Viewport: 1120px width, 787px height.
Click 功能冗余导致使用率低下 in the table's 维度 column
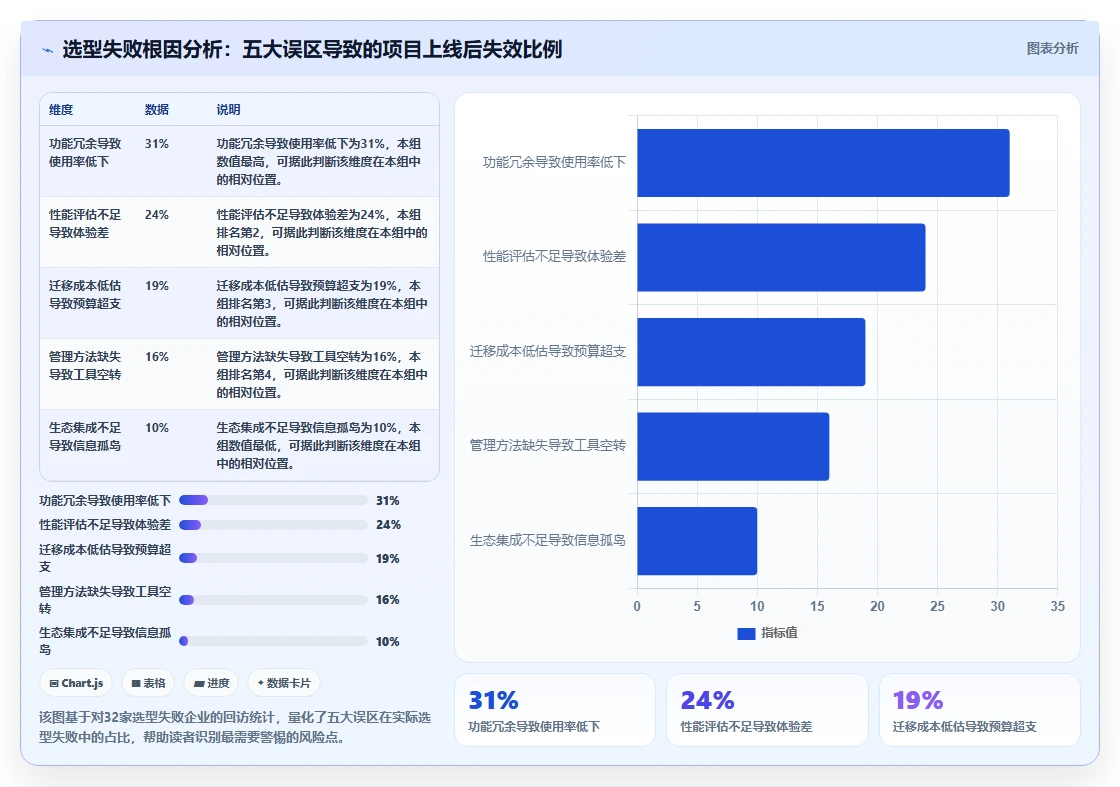click(85, 153)
